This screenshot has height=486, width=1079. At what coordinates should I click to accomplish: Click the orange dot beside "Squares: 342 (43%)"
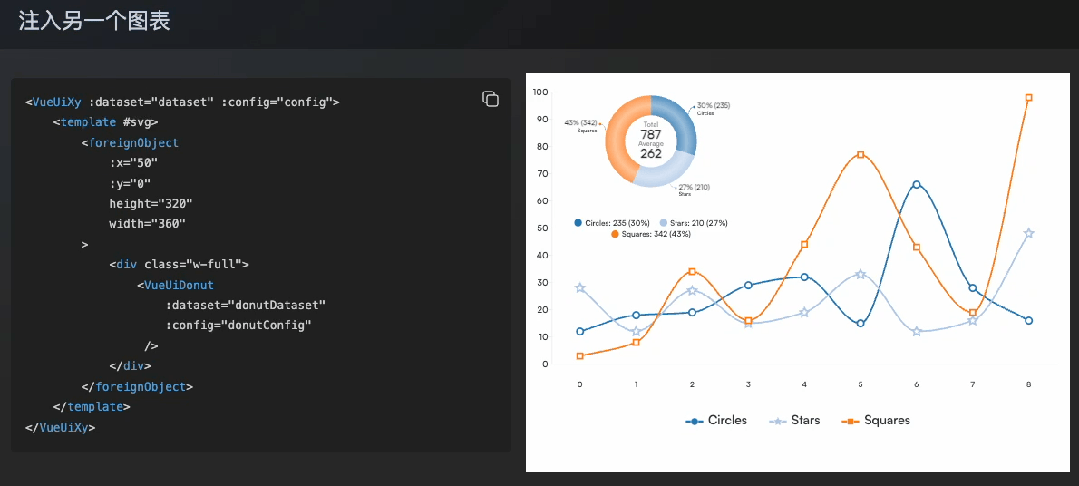click(x=614, y=234)
